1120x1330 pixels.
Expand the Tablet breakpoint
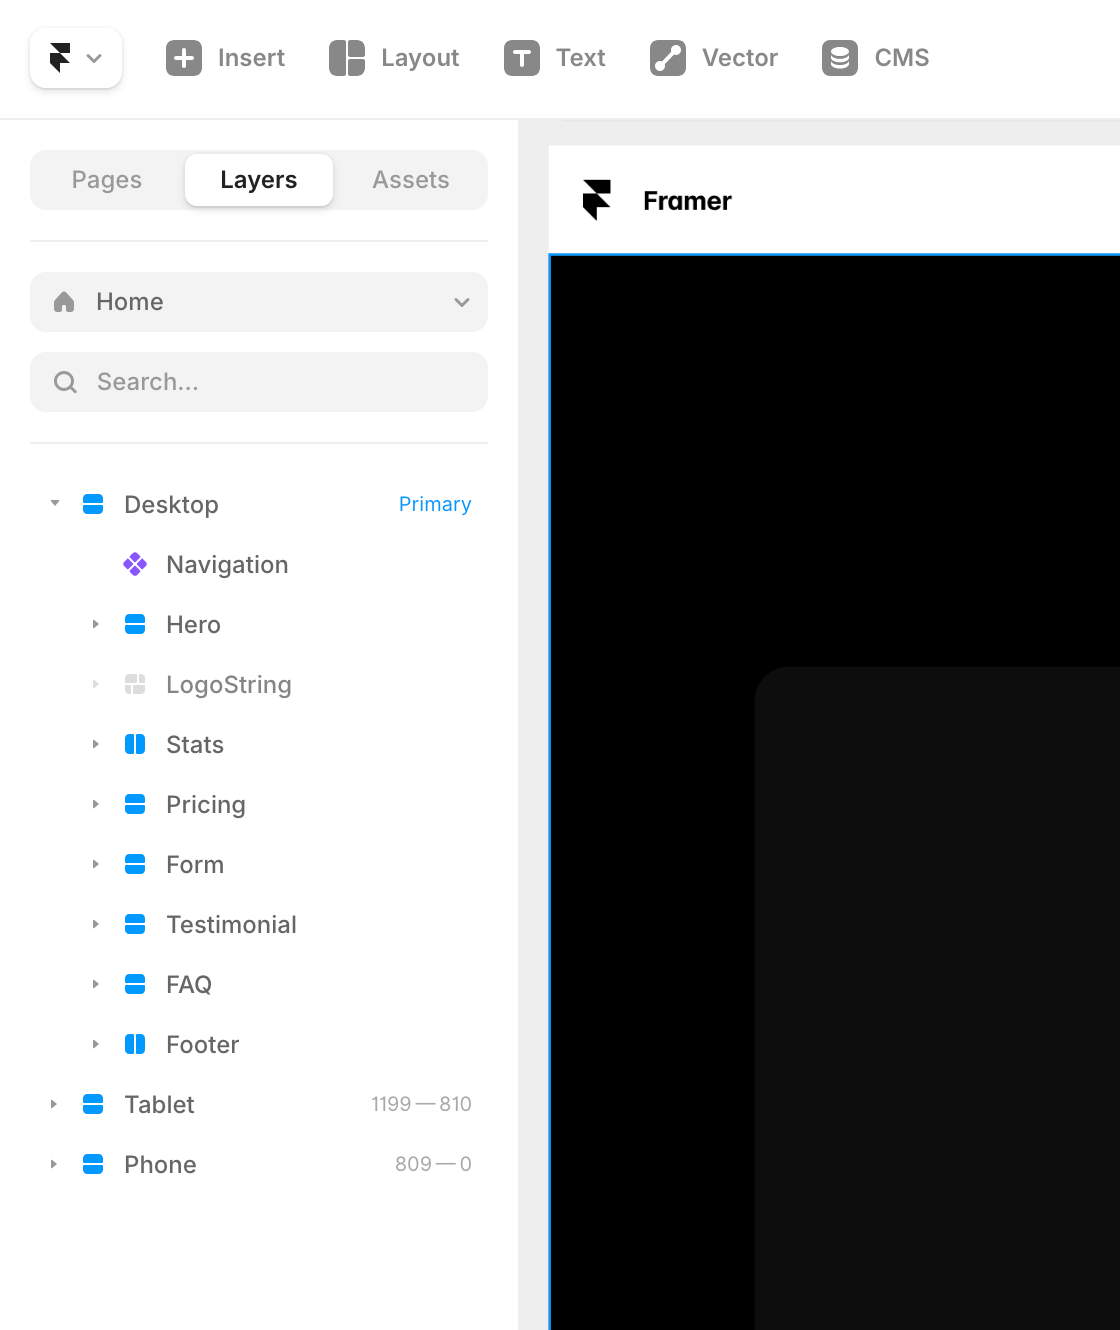click(x=54, y=1104)
